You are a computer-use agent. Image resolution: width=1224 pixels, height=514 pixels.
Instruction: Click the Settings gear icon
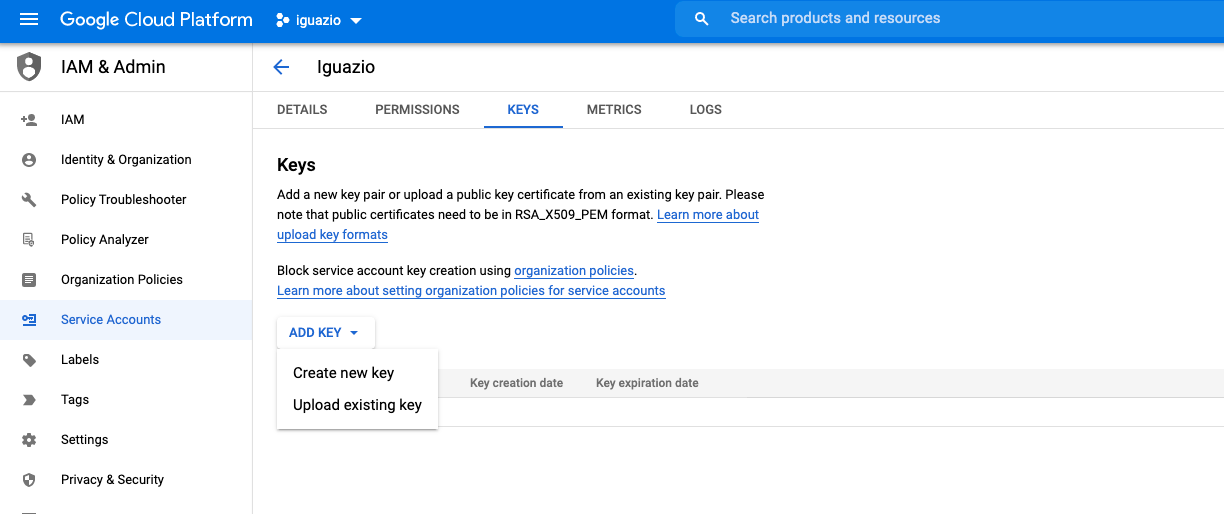[x=29, y=440]
